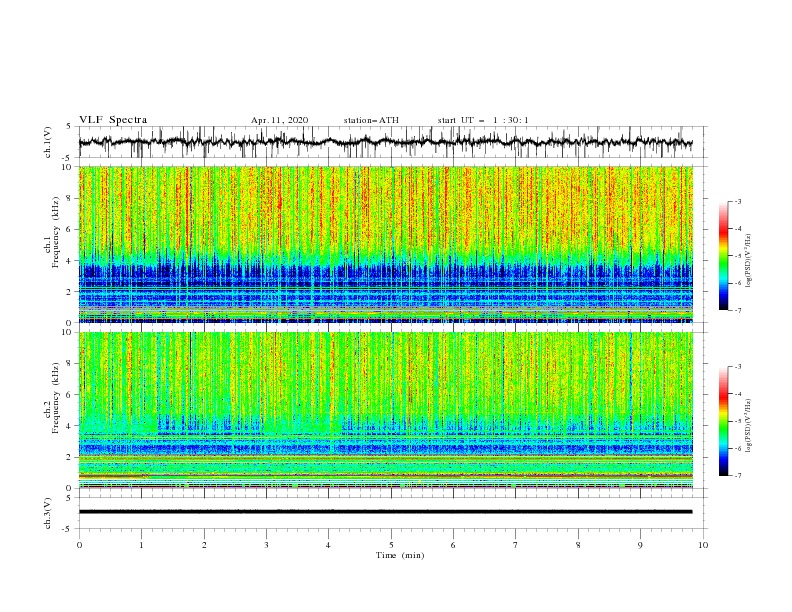Image resolution: width=792 pixels, height=612 pixels.
Task: Select the "start UT = 1 : 30: 1" text
Action: [x=483, y=120]
